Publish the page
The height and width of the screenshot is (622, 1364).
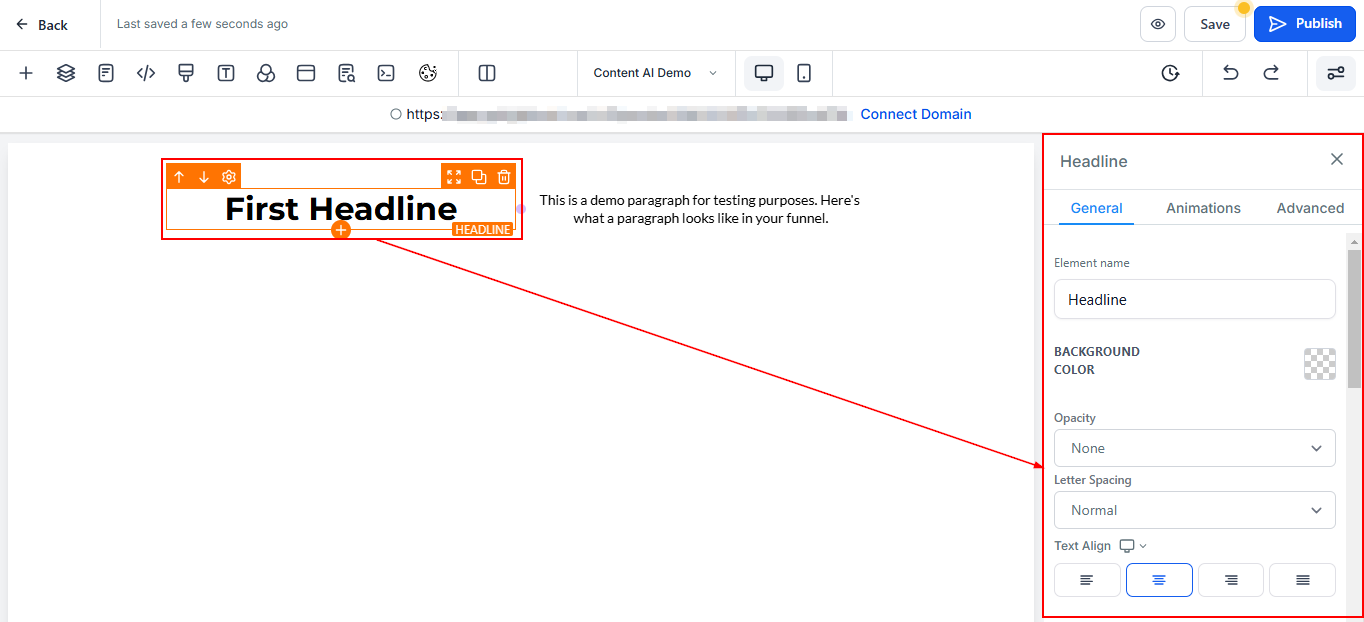point(1305,24)
